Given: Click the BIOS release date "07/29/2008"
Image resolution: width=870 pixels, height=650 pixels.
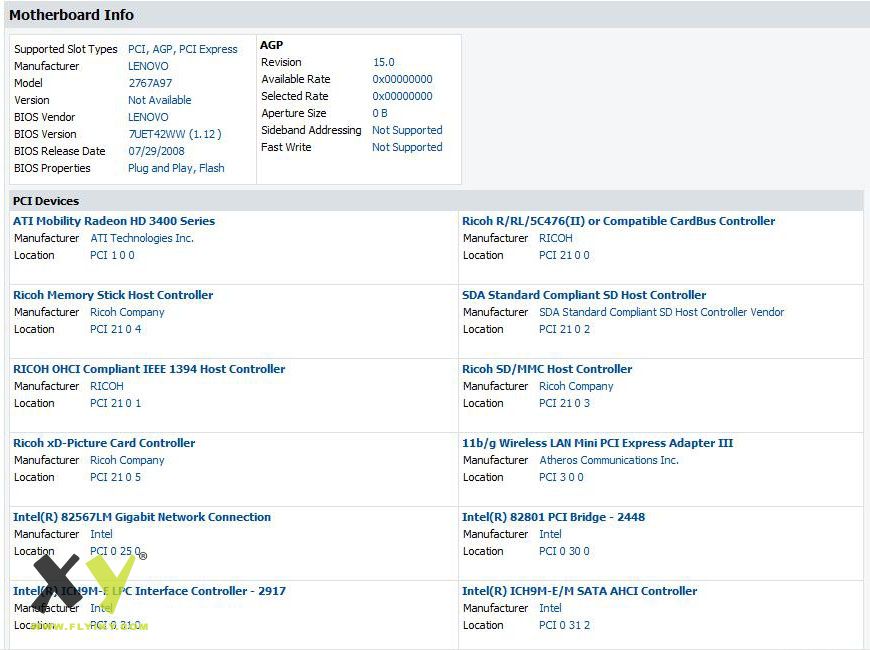Looking at the screenshot, I should [x=156, y=151].
